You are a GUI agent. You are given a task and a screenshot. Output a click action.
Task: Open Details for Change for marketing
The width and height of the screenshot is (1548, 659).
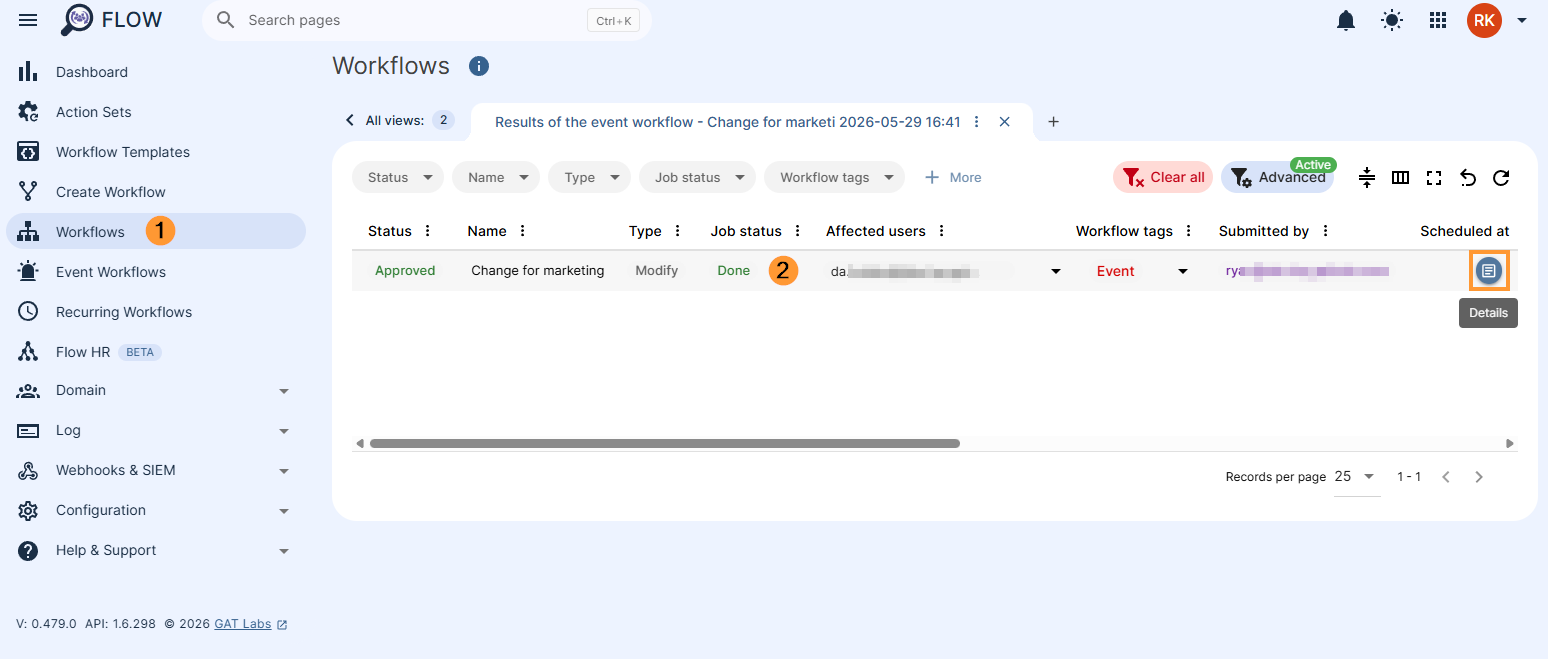coord(1489,271)
